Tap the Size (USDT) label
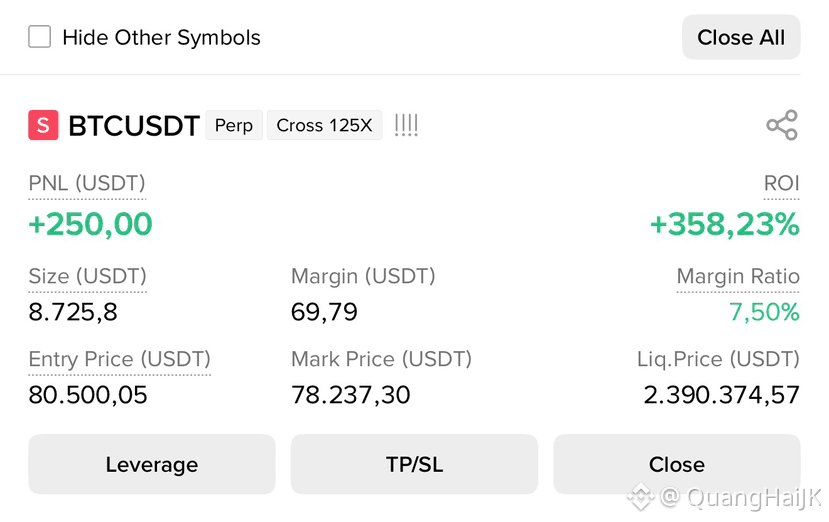The height and width of the screenshot is (522, 829). click(87, 276)
